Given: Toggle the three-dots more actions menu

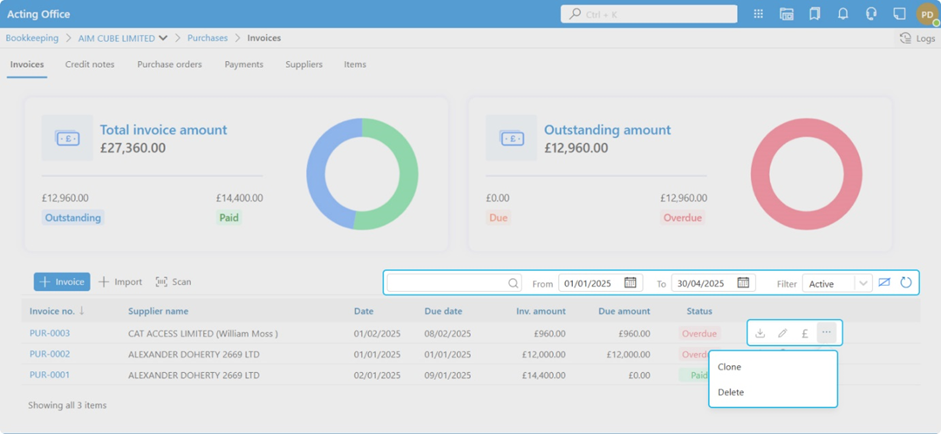Looking at the screenshot, I should tap(826, 333).
